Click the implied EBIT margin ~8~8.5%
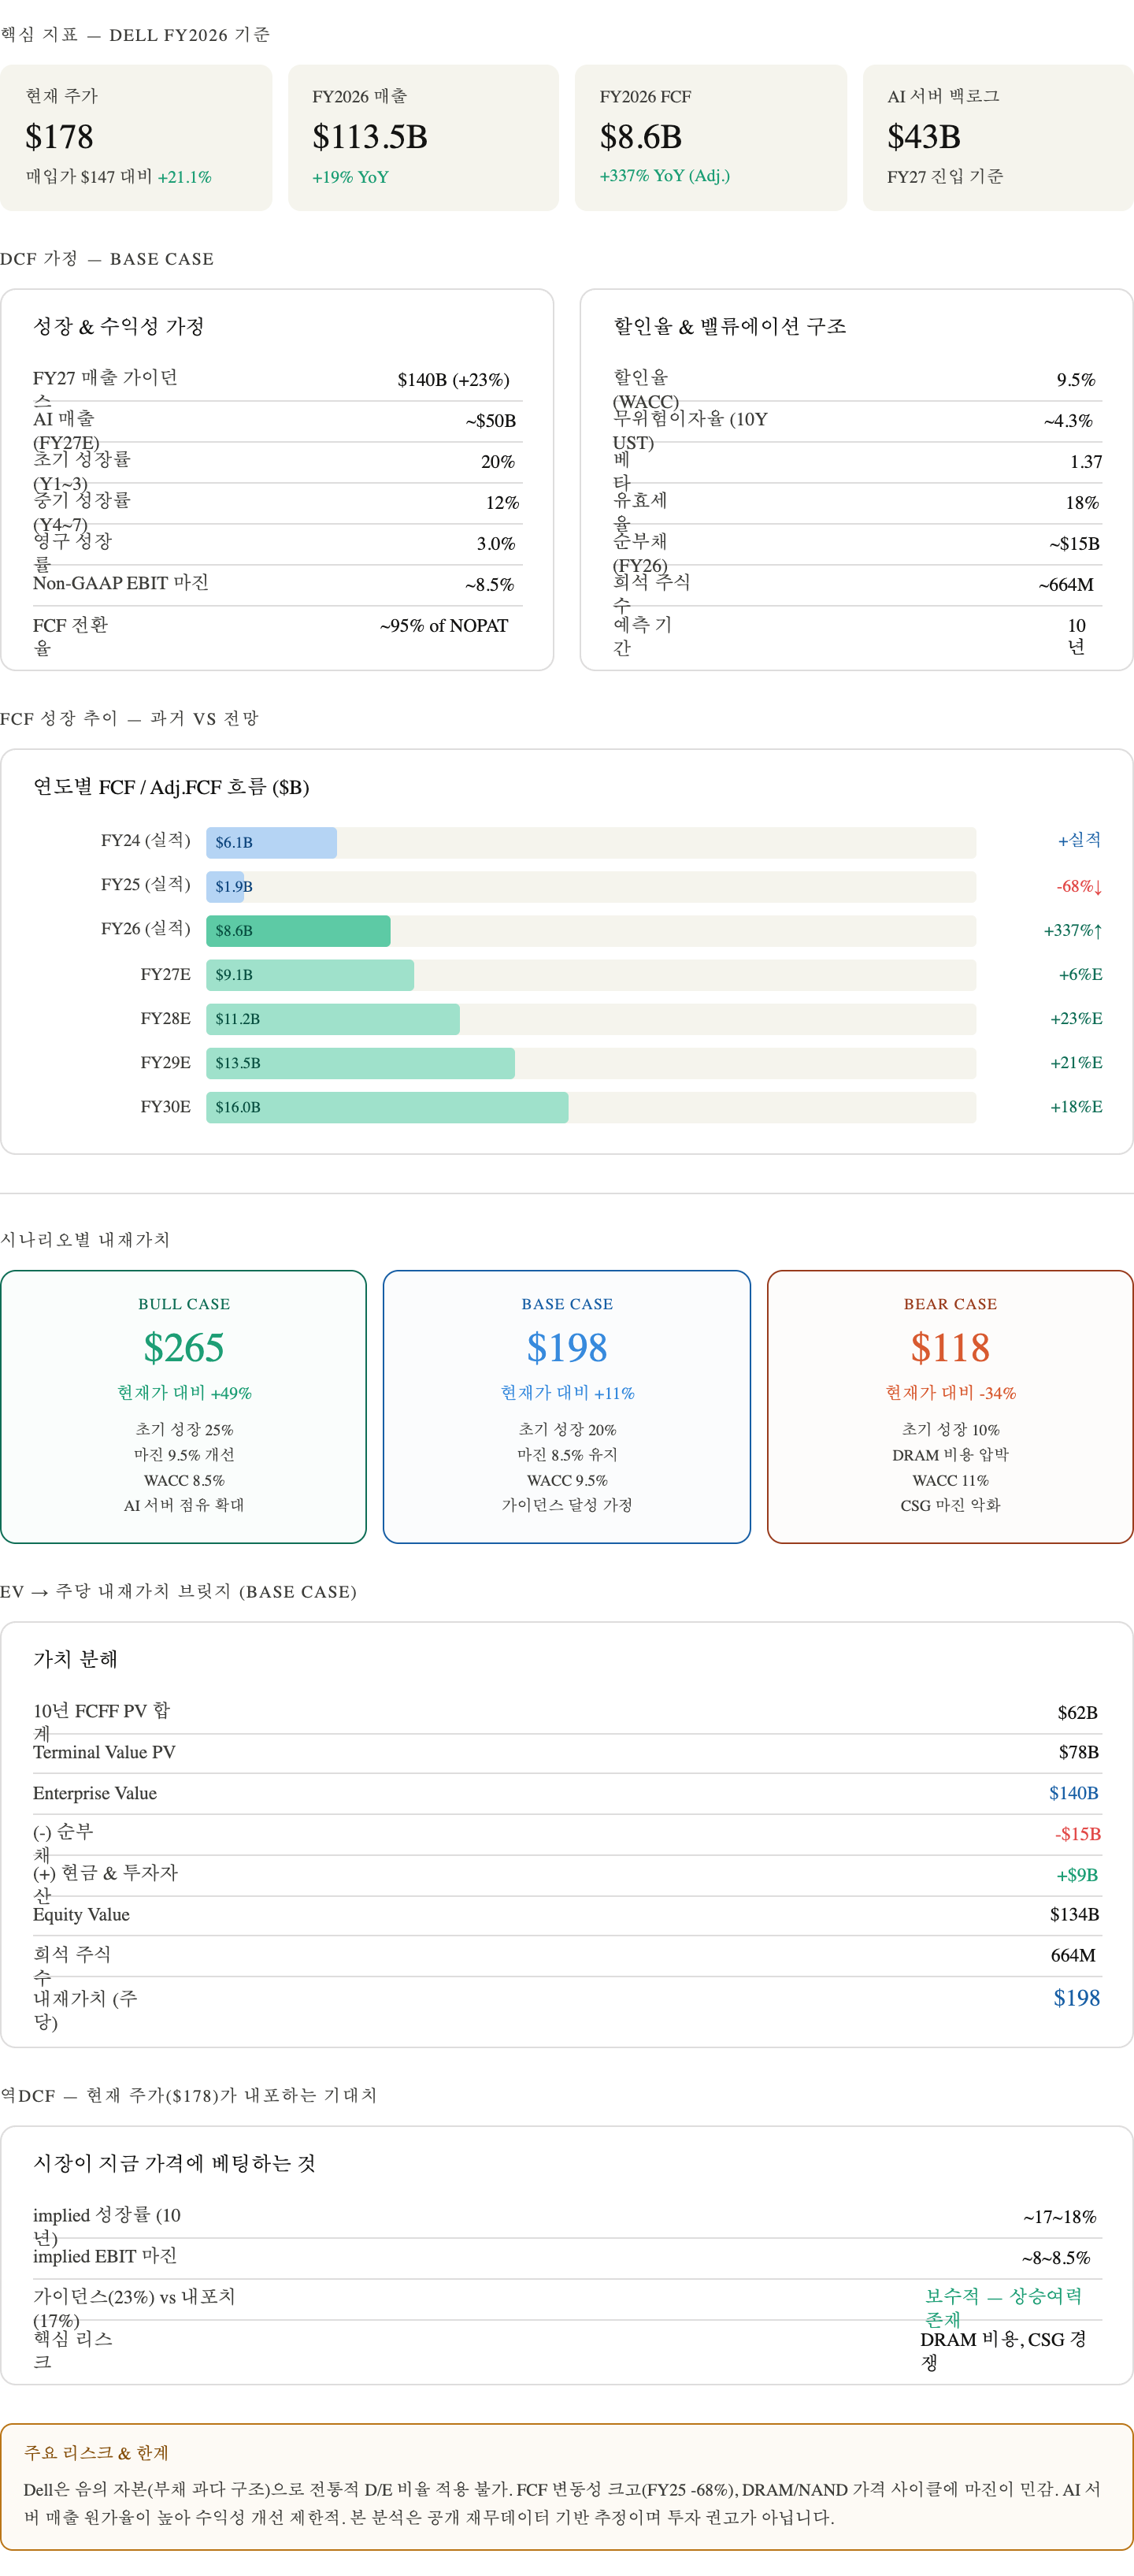The height and width of the screenshot is (2576, 1134). [1055, 2258]
